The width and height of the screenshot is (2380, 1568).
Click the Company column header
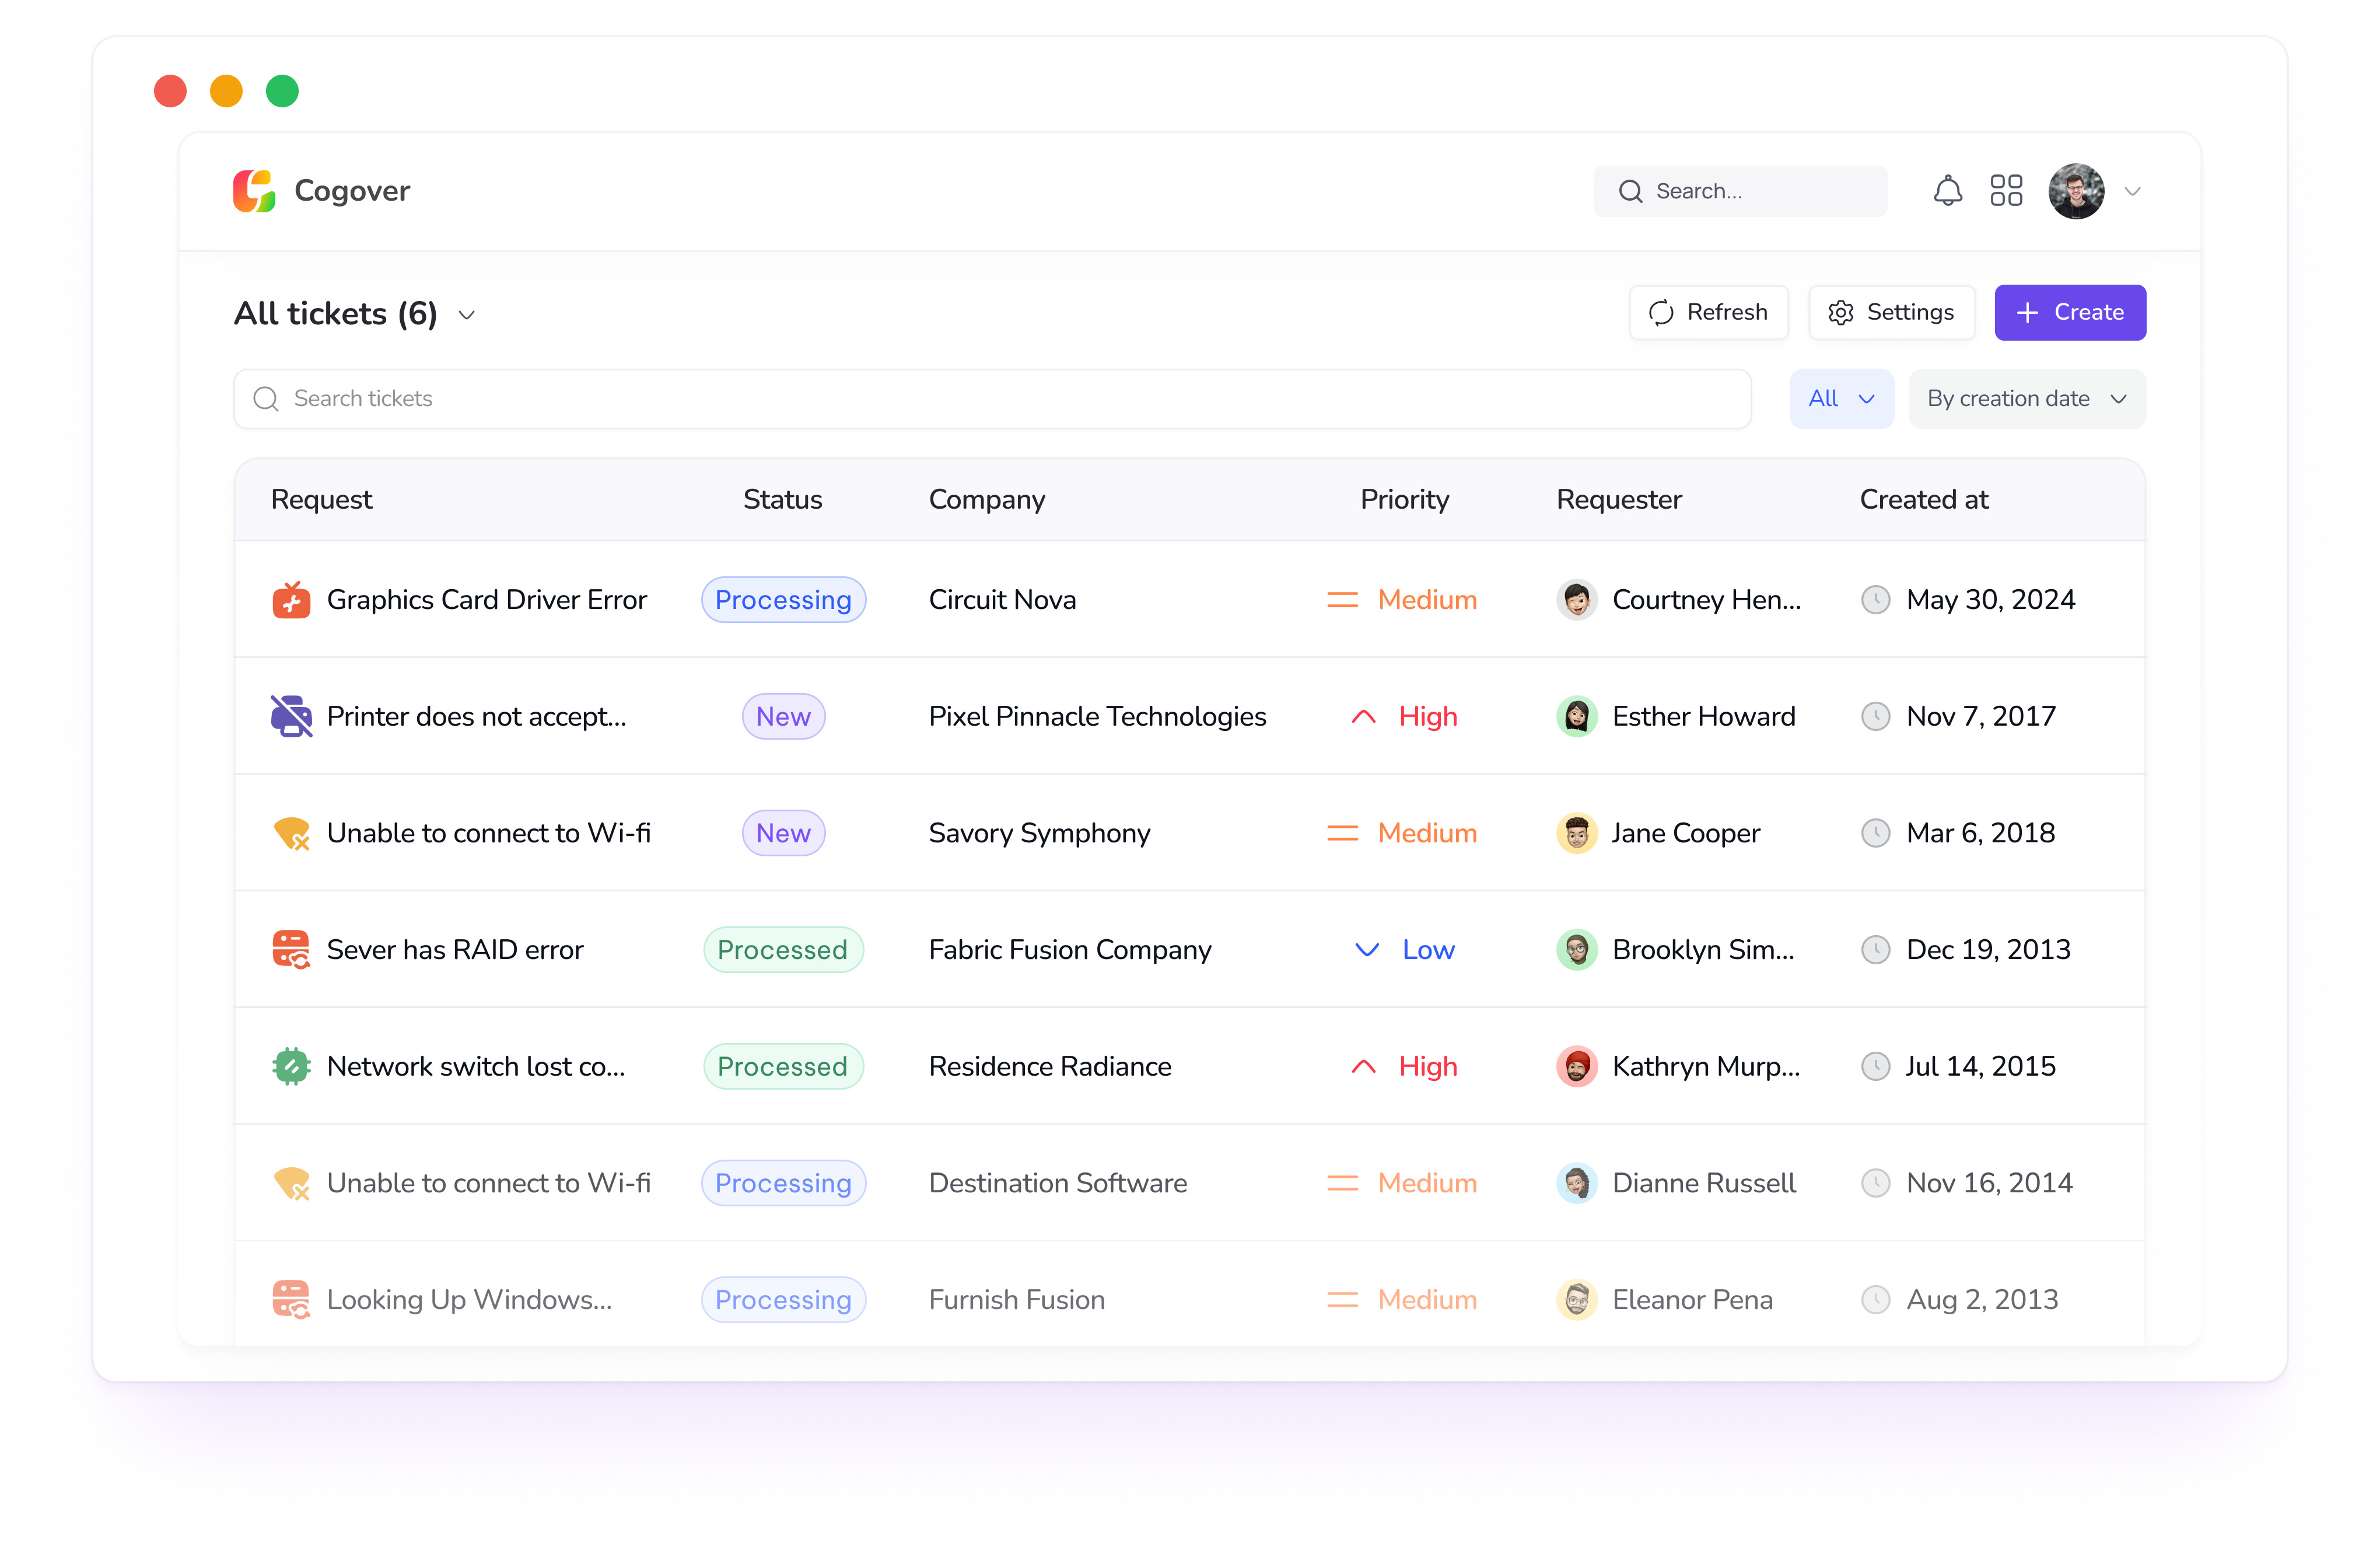coord(987,499)
